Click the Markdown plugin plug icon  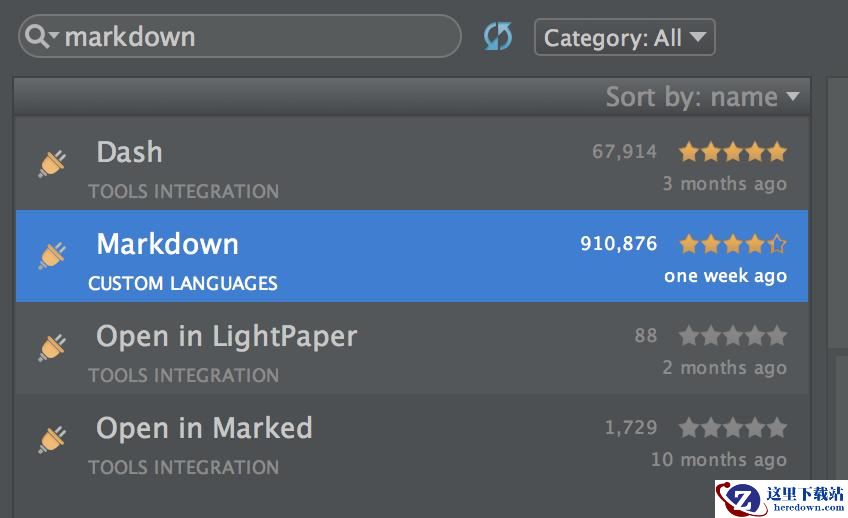pos(52,256)
